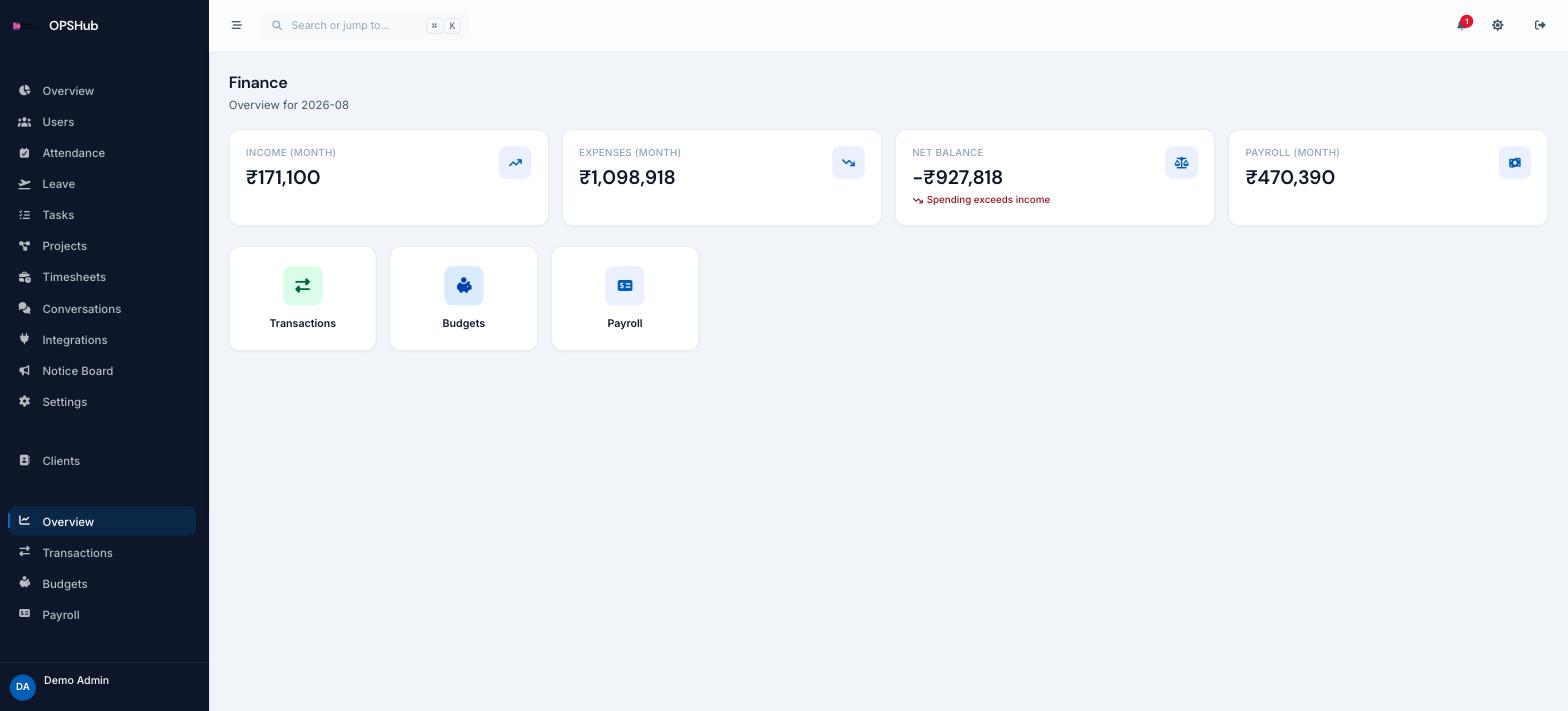Click the Leave sidebar icon
Image resolution: width=1568 pixels, height=711 pixels.
click(24, 184)
